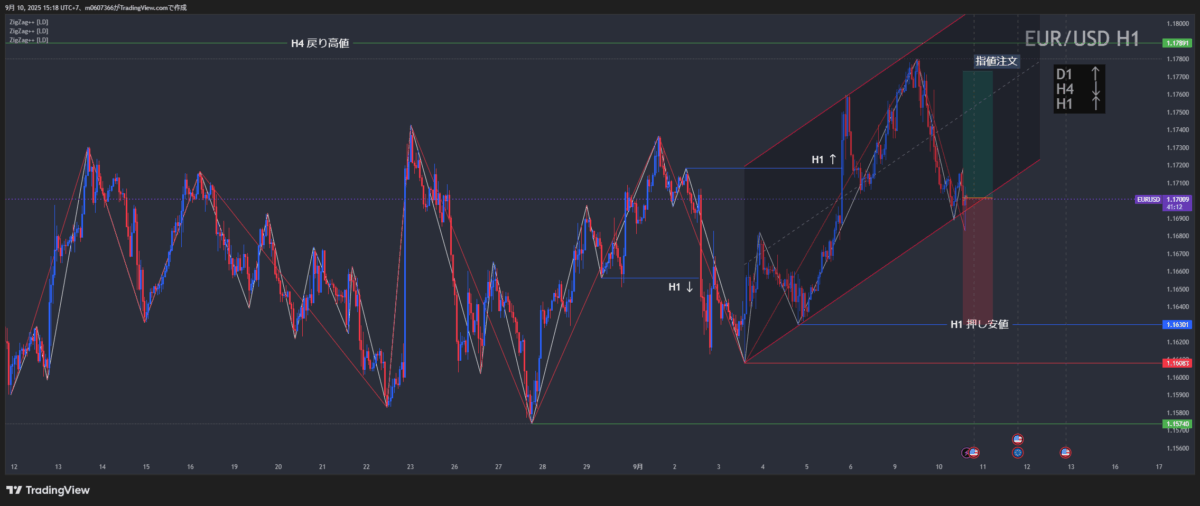Open US flag event beside the lightning icon

(975, 452)
